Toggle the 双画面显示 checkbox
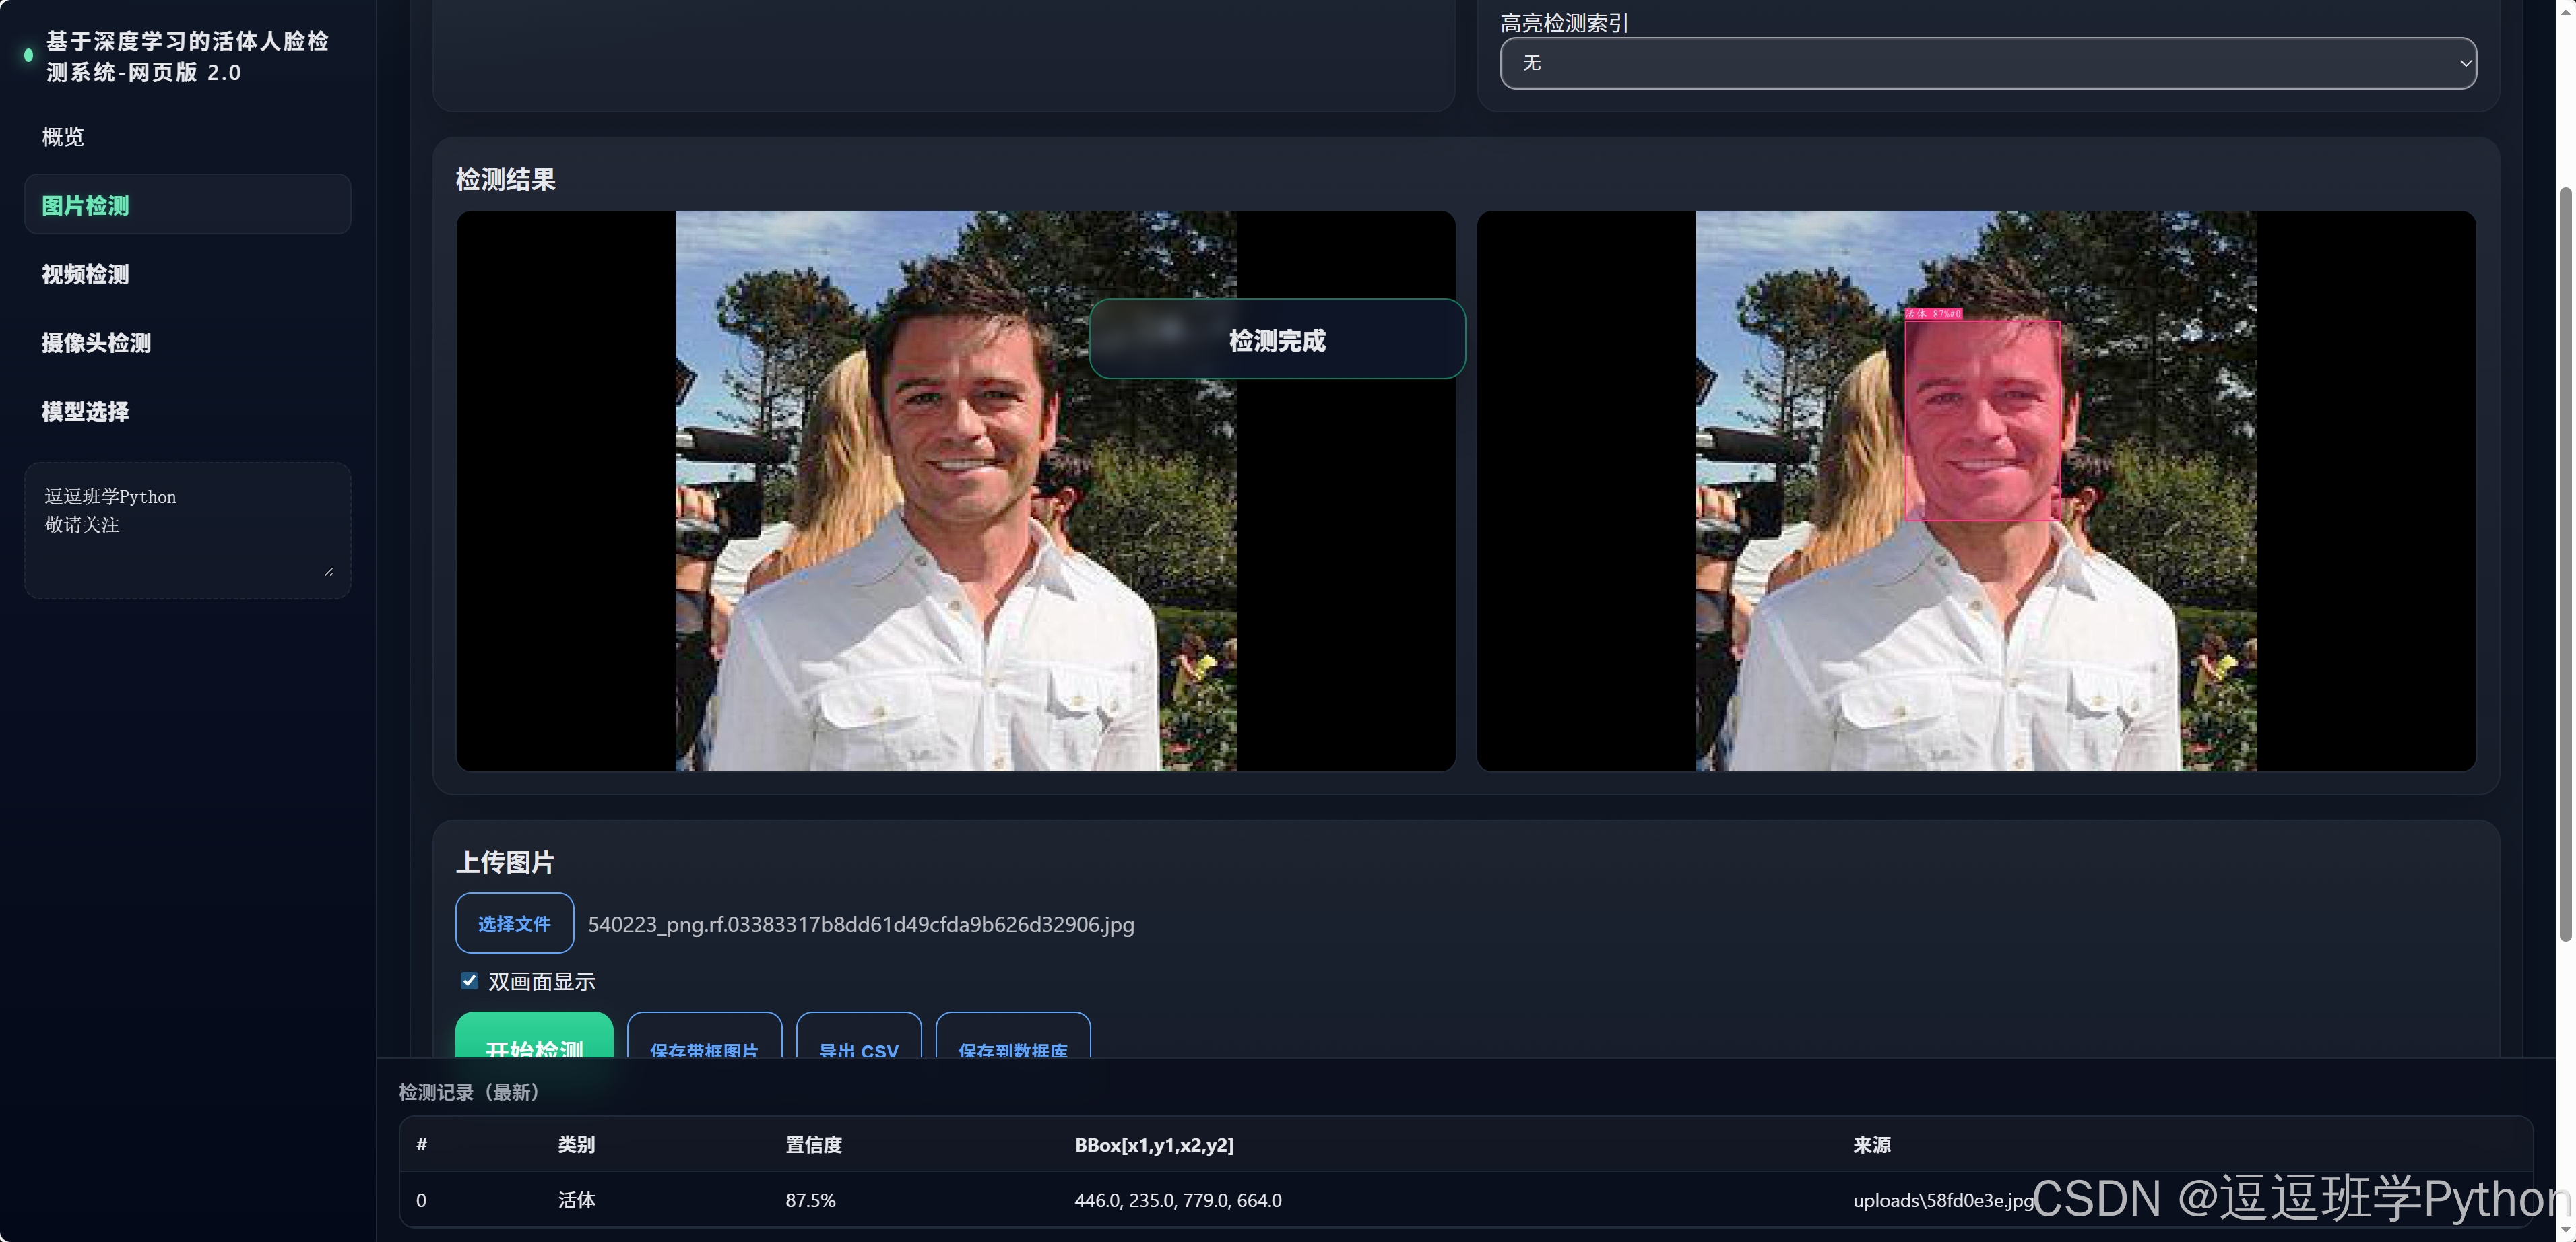The height and width of the screenshot is (1242, 2576). (x=469, y=980)
